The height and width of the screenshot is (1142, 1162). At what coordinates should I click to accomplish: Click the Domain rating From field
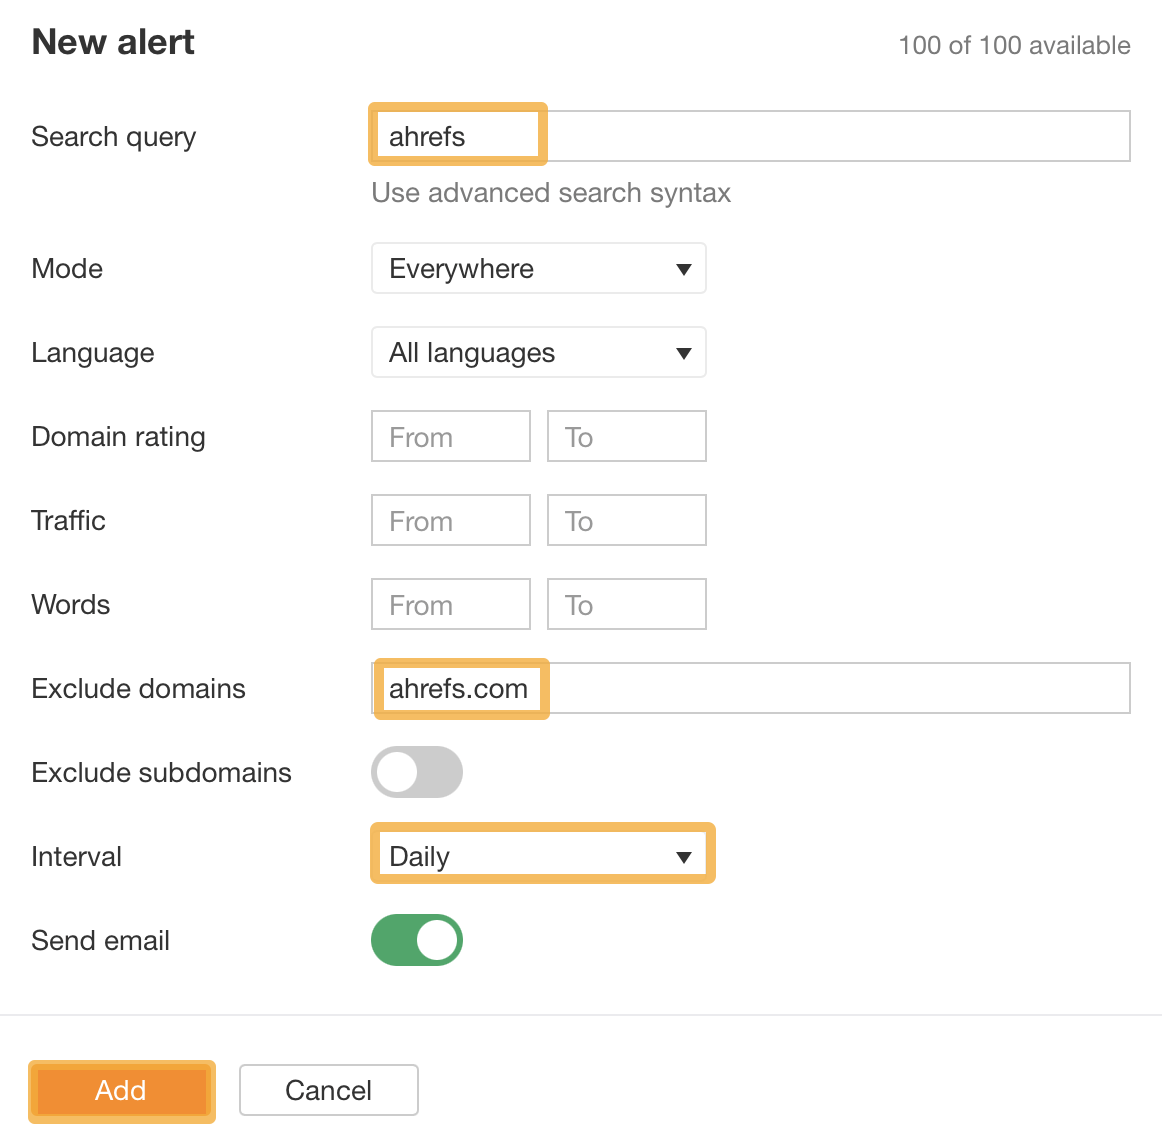pos(450,436)
